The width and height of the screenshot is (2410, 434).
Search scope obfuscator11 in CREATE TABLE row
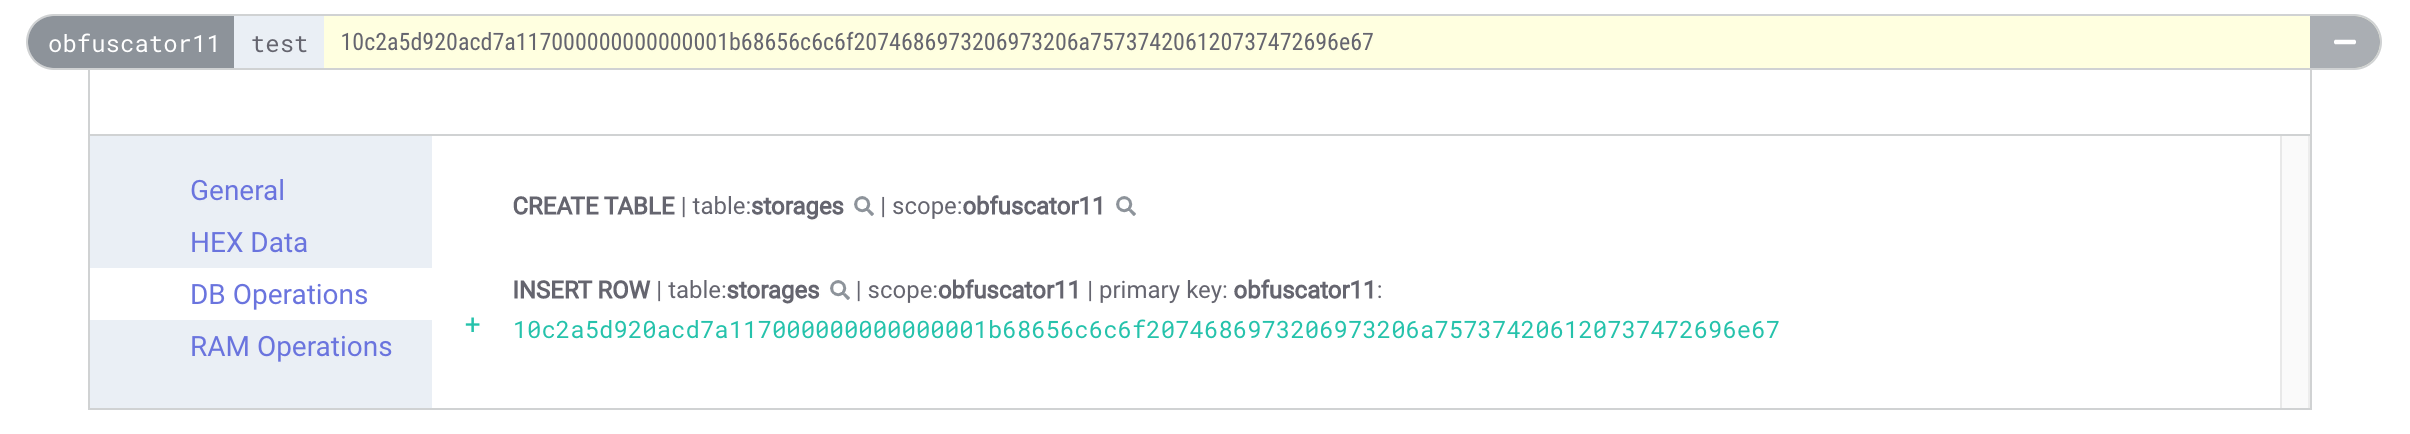1126,206
